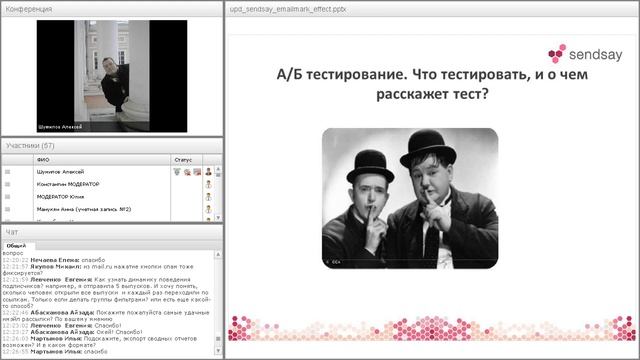640x360 pixels.
Task: Click the participants list scrollbar thumb
Action: (218, 175)
